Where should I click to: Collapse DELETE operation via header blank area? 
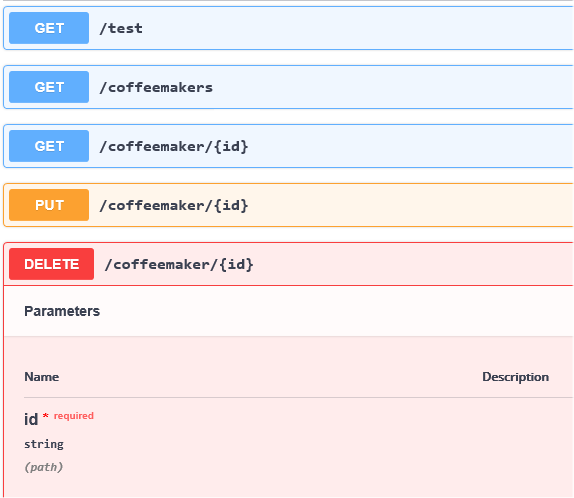414,264
